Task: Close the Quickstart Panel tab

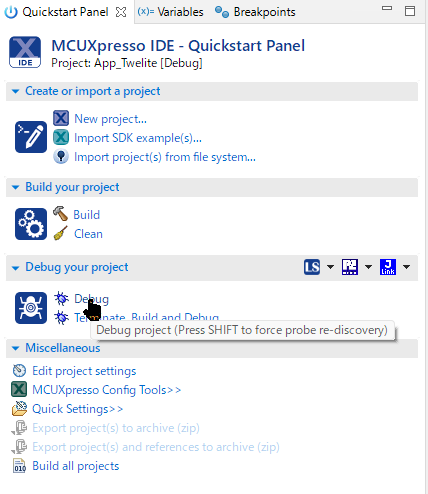Action: pyautogui.click(x=121, y=12)
